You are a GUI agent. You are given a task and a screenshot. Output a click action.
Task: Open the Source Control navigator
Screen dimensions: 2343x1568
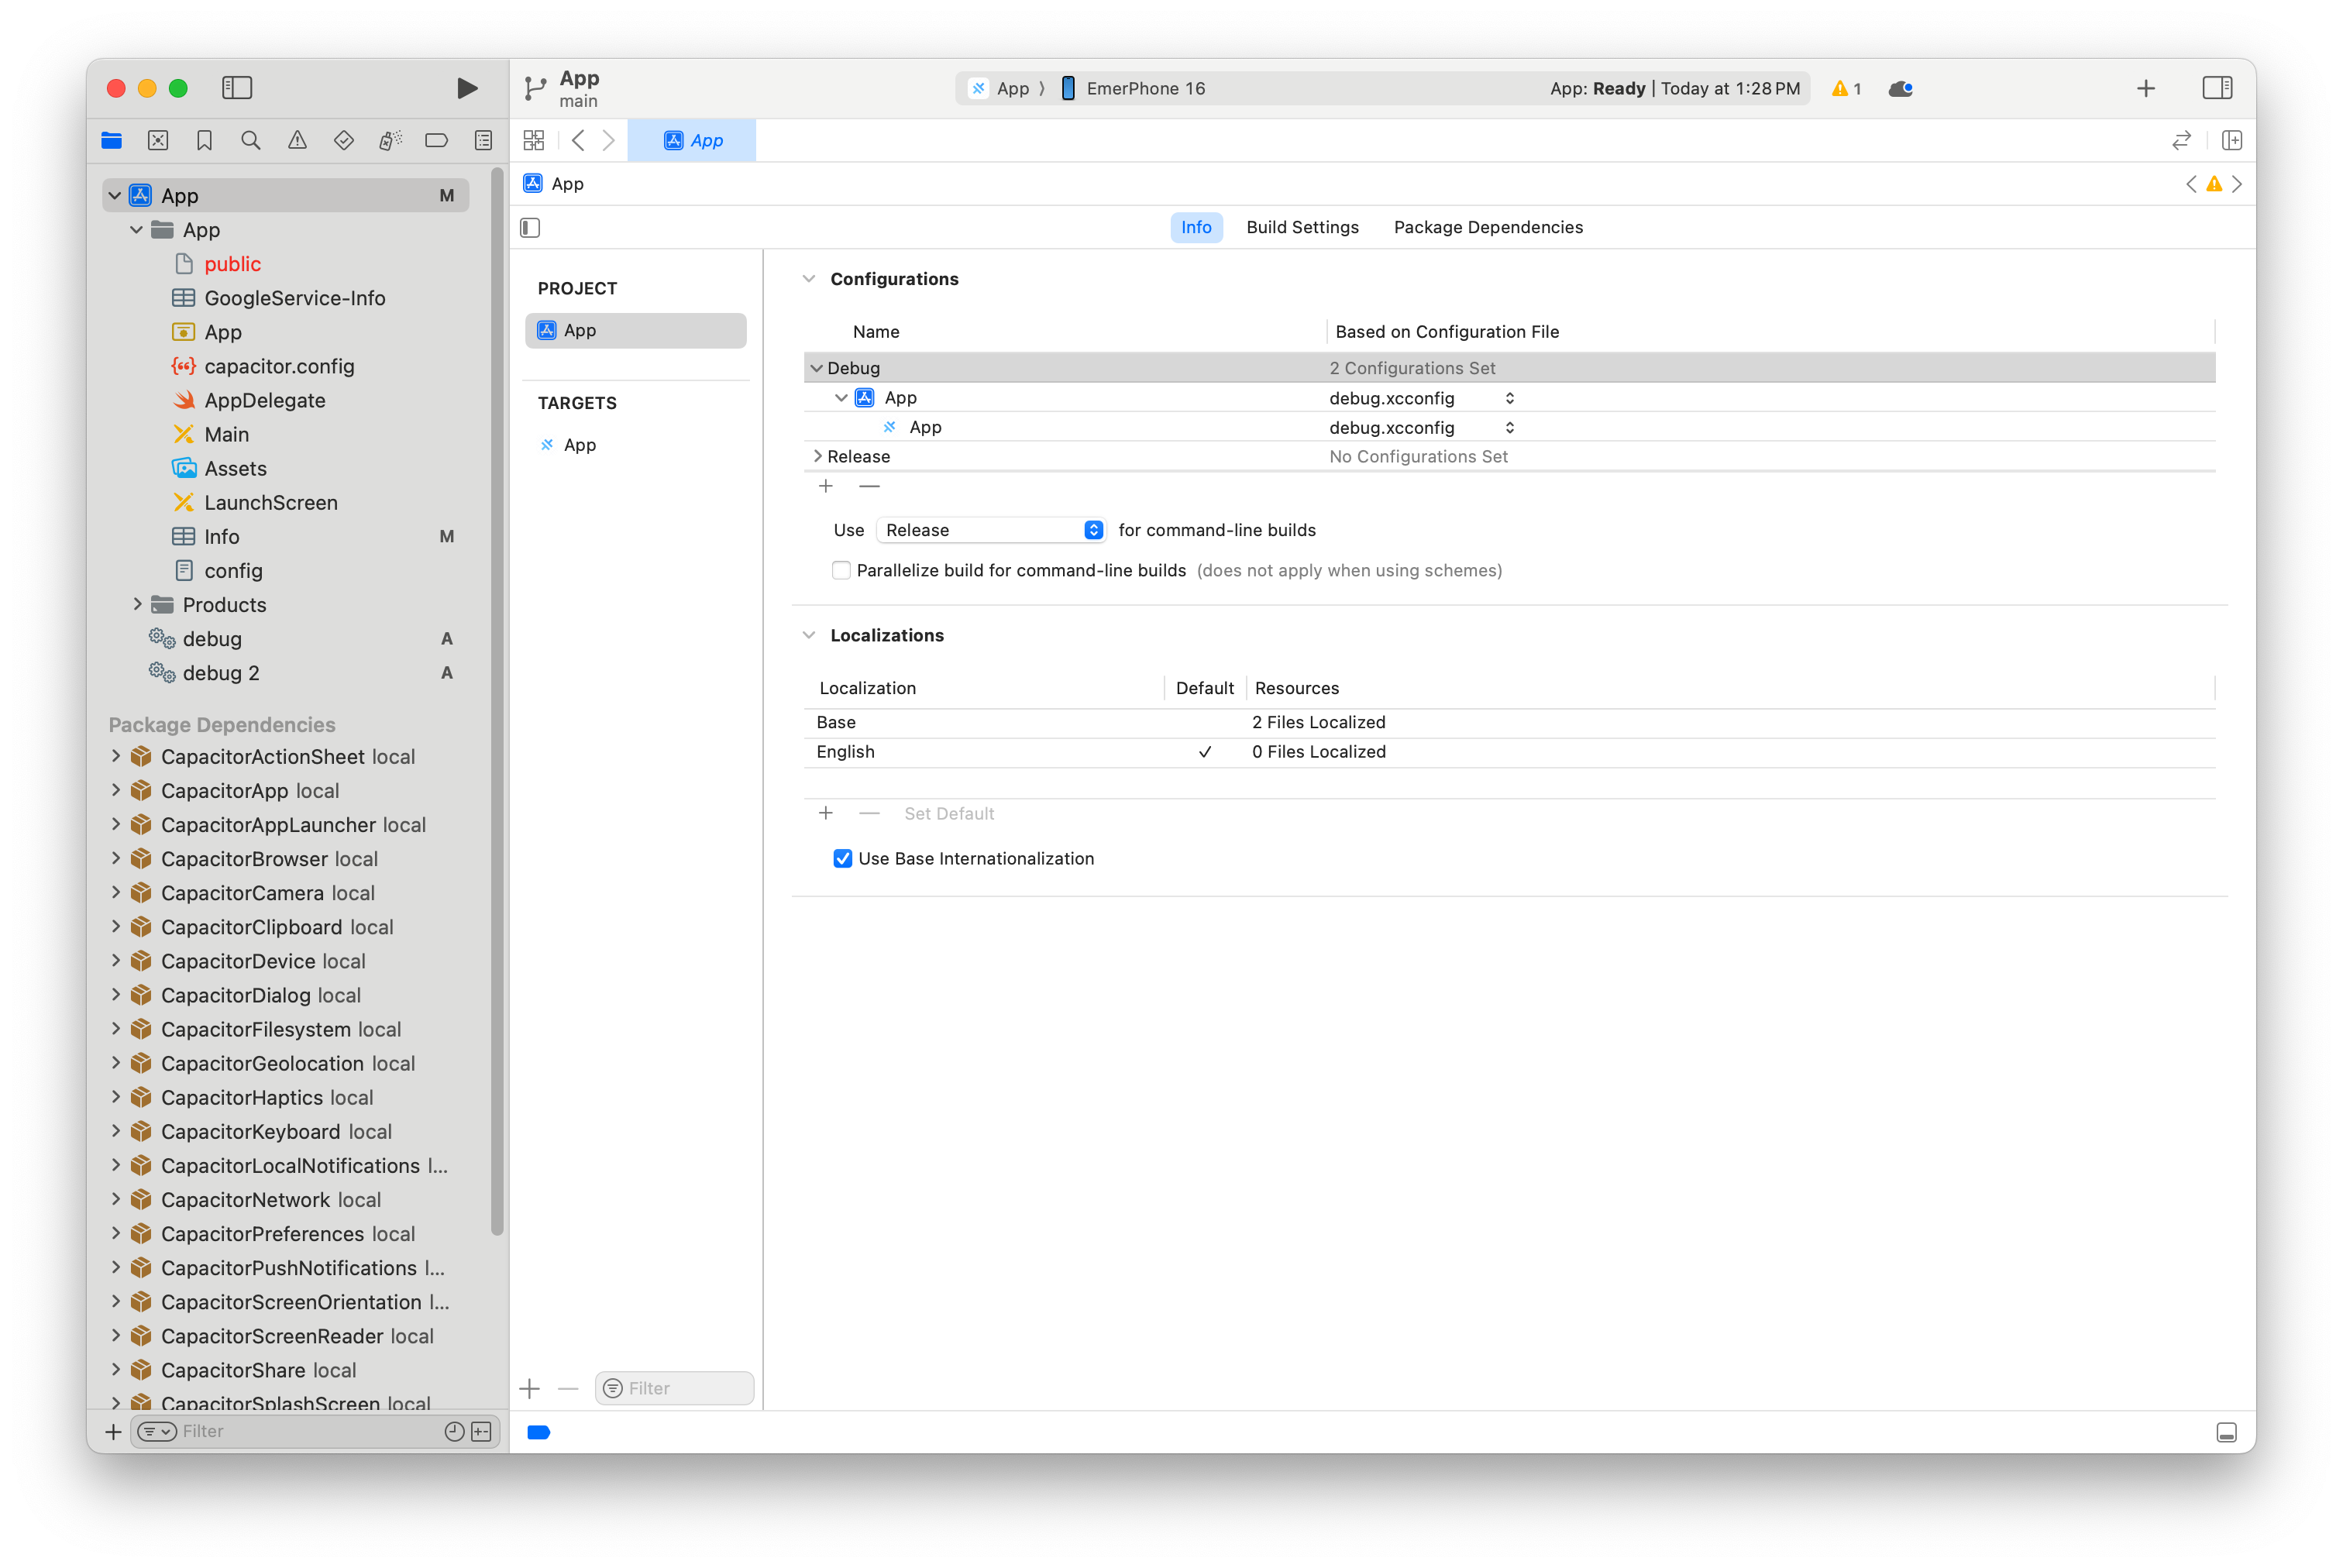click(158, 140)
